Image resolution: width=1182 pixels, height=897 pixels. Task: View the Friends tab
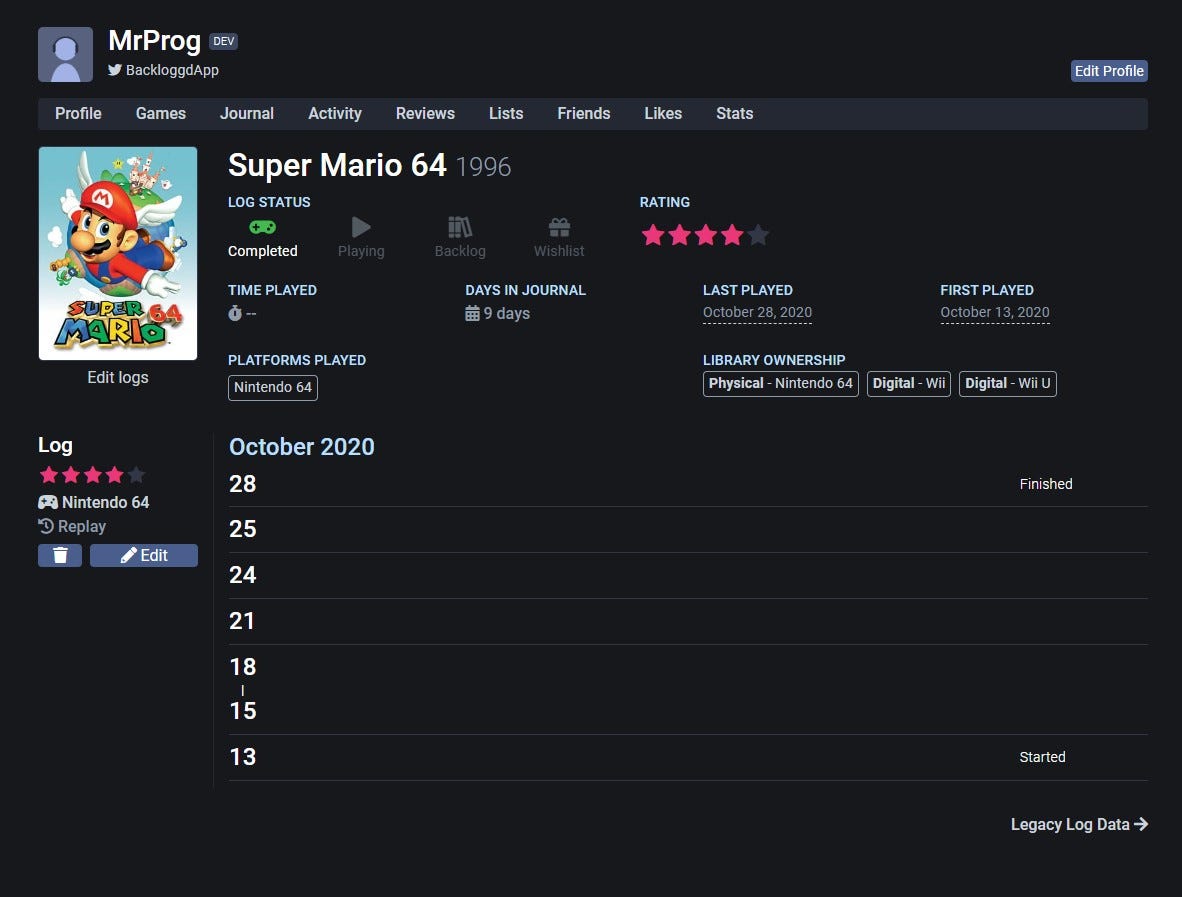coord(583,114)
